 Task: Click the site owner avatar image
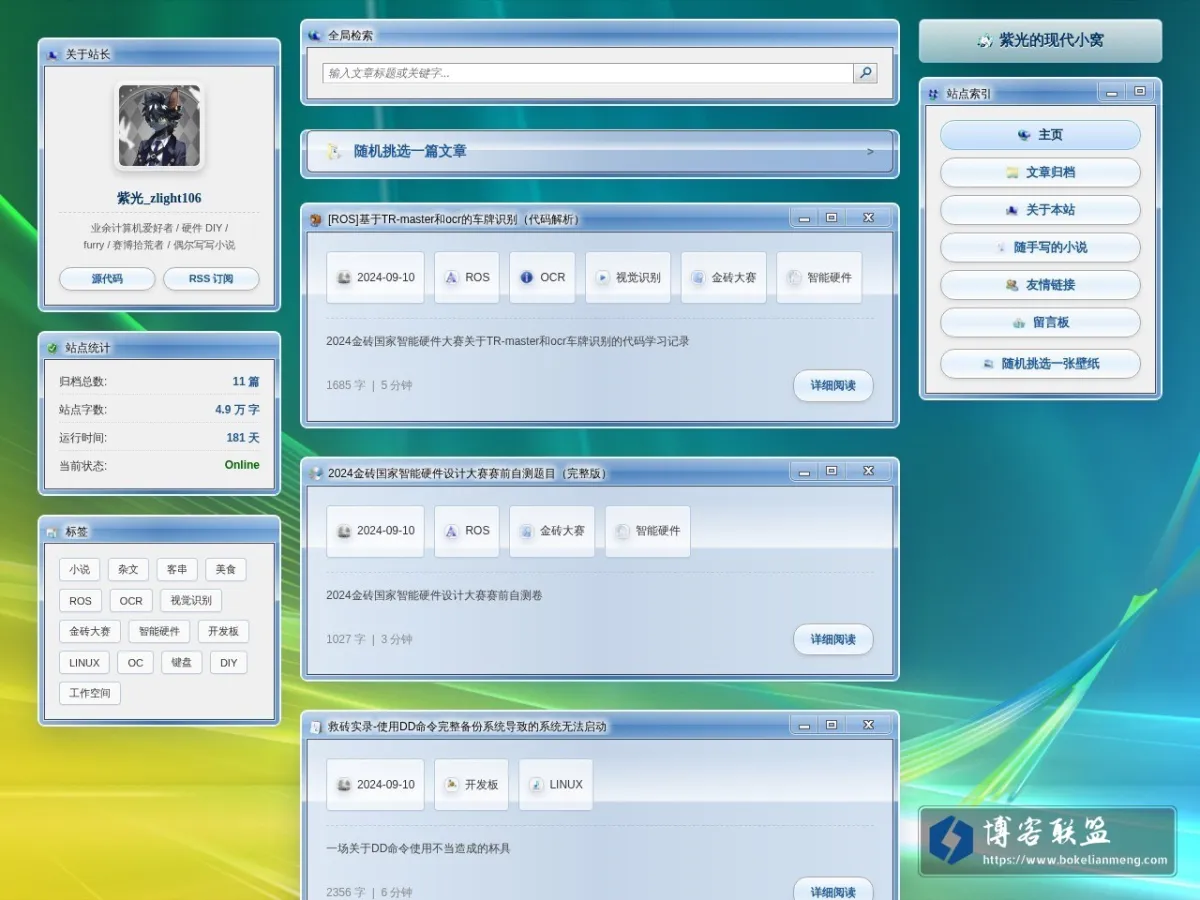(160, 125)
